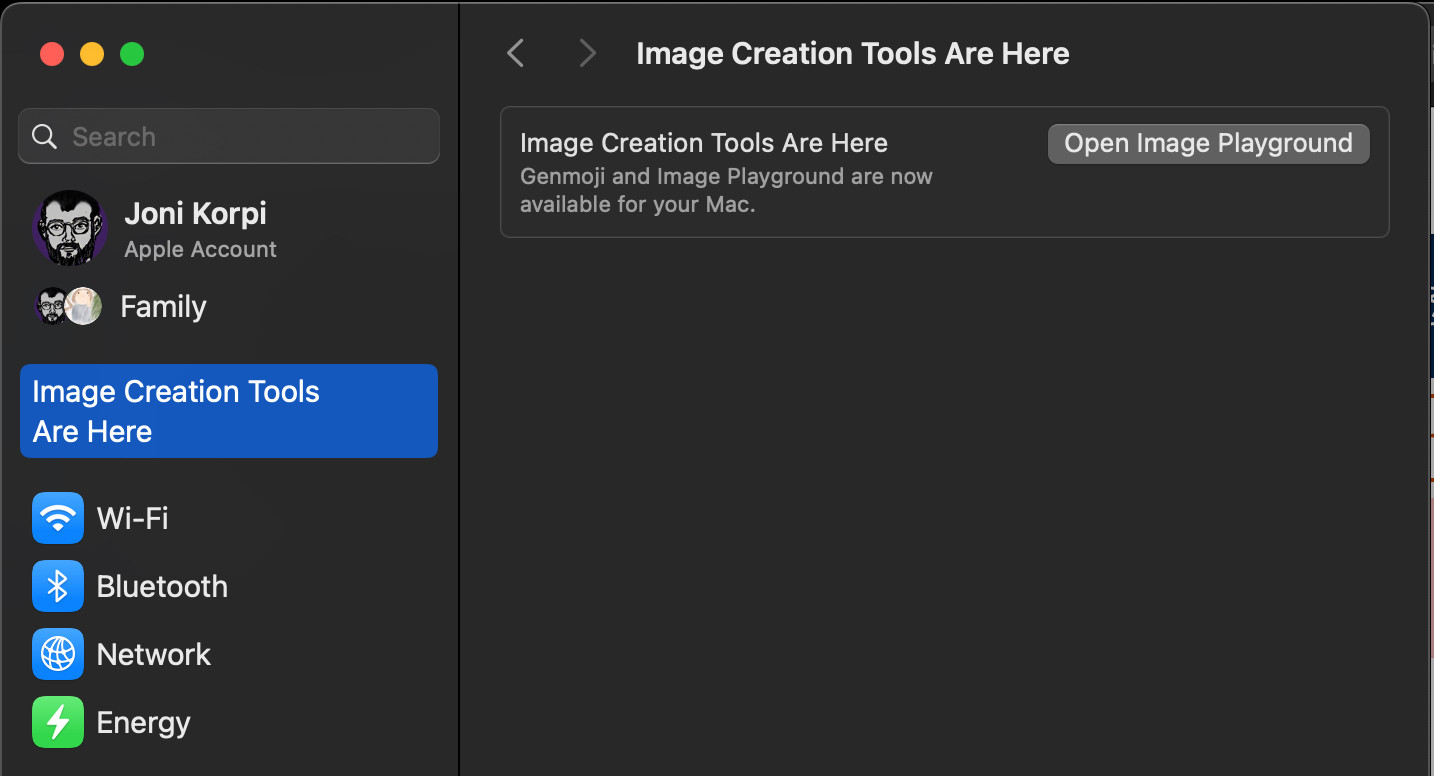Click the magnifying glass search icon
The width and height of the screenshot is (1434, 776).
pyautogui.click(x=44, y=136)
